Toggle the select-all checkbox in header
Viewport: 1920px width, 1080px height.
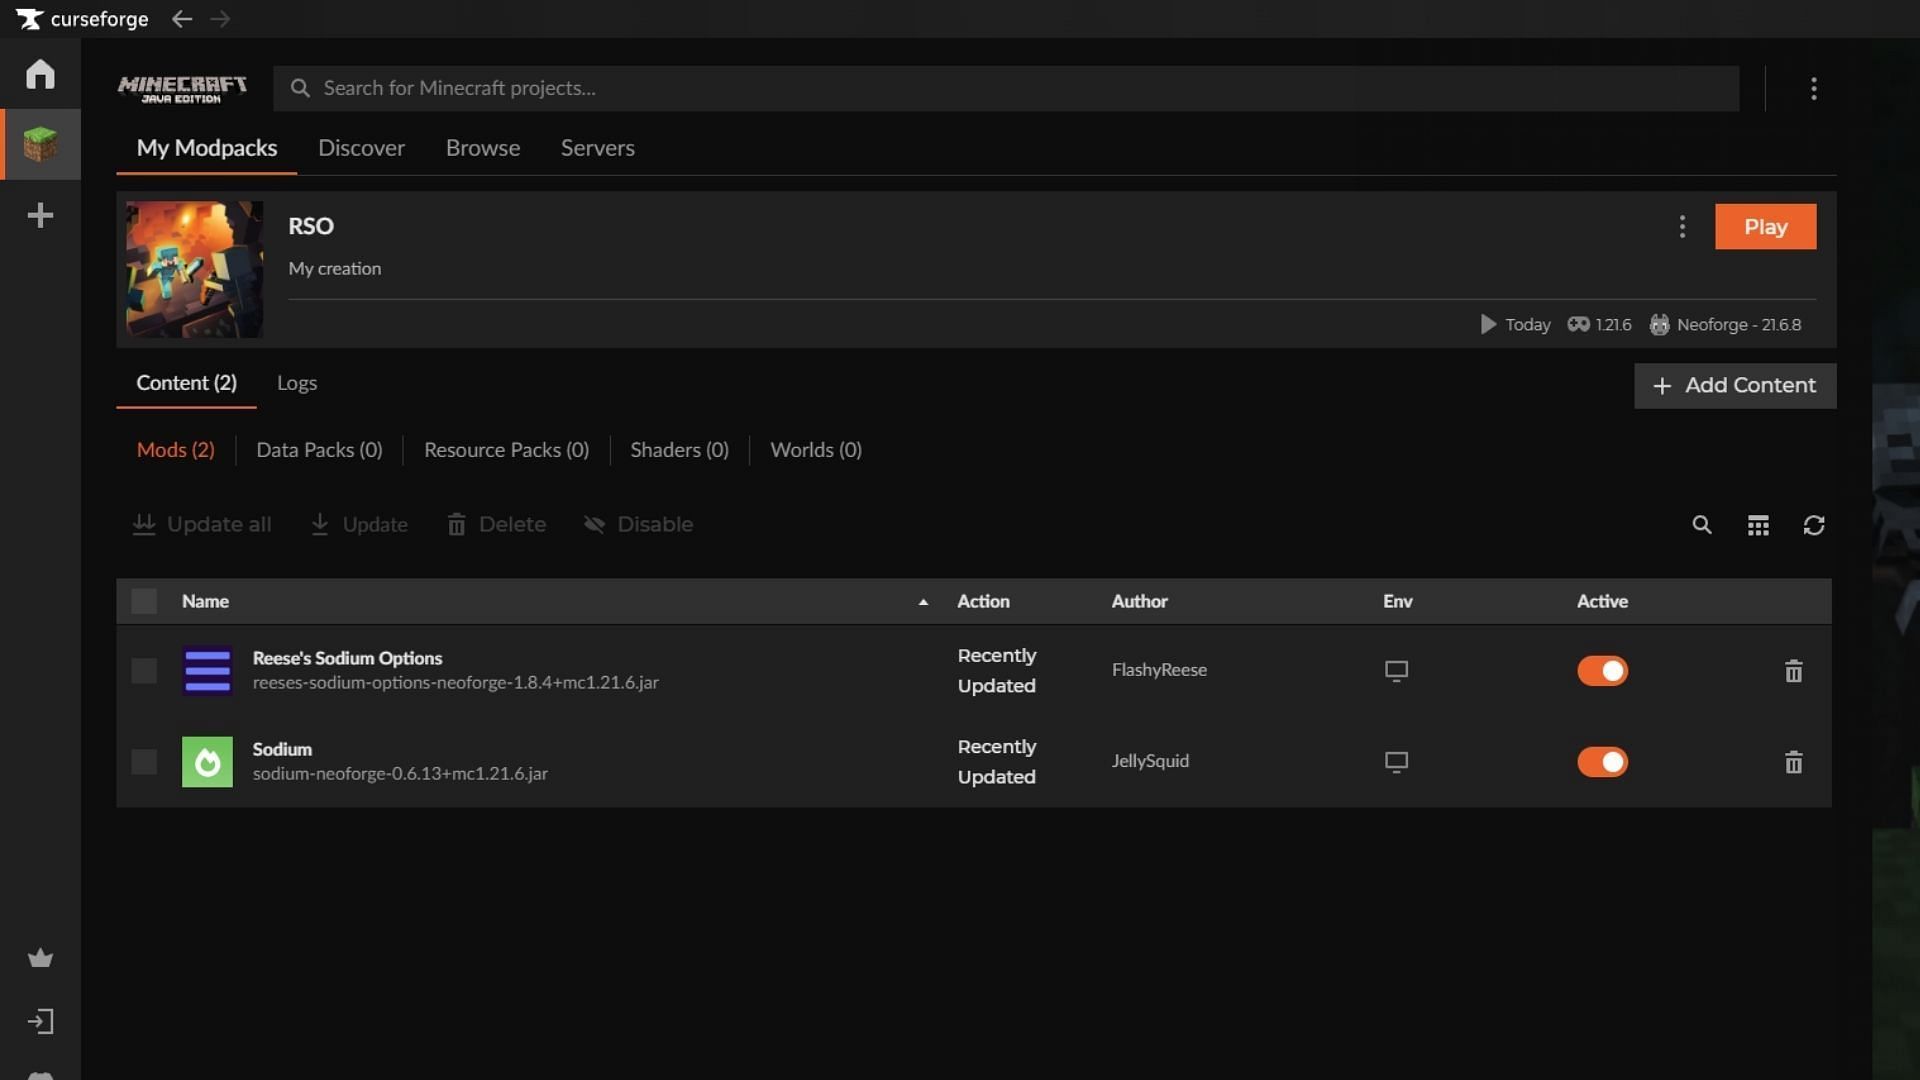(144, 601)
